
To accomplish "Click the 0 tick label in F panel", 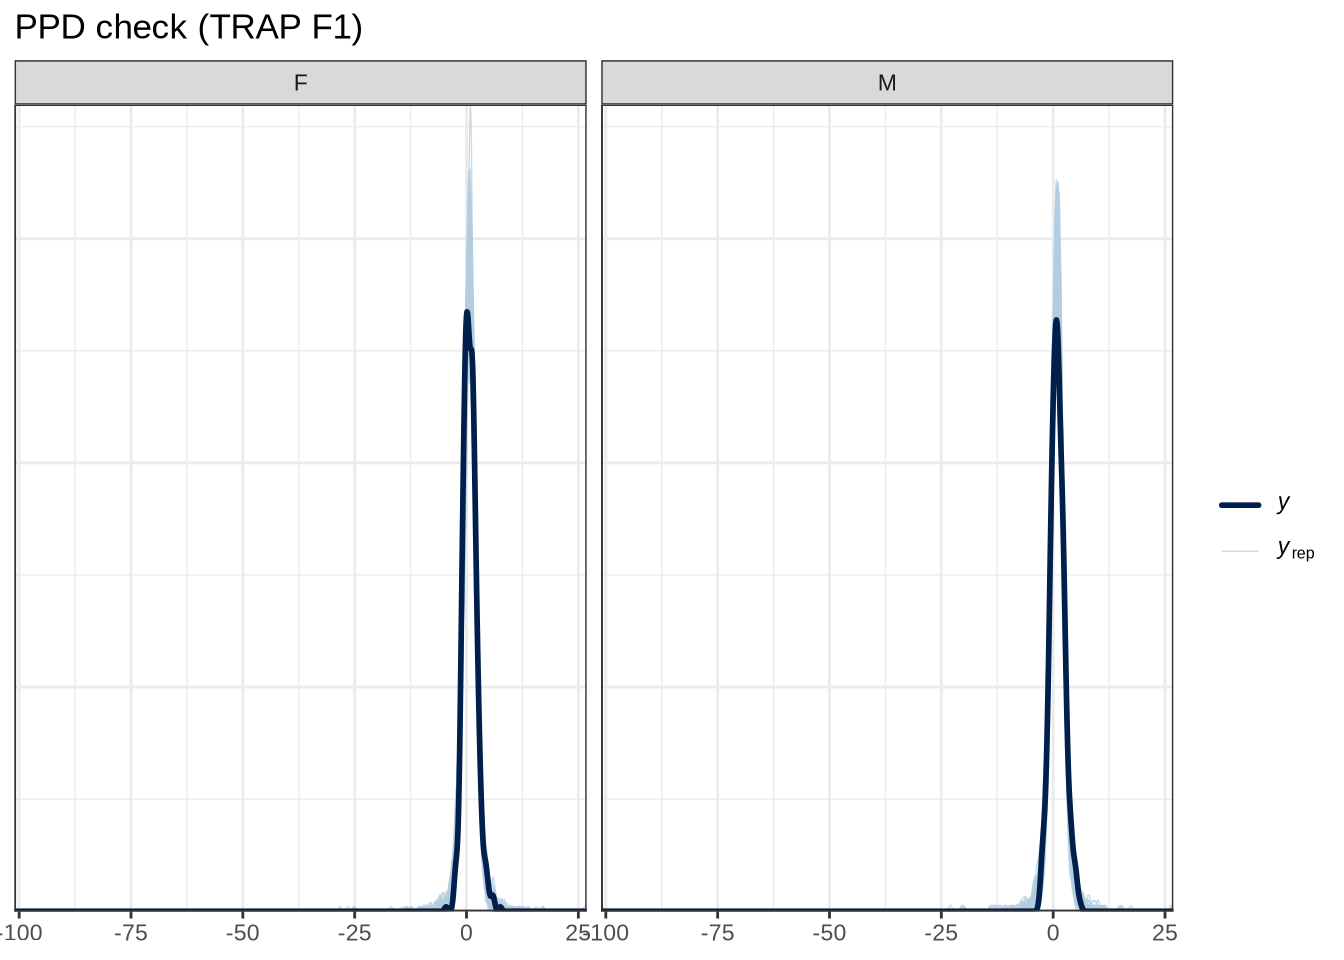I will 466,934.
